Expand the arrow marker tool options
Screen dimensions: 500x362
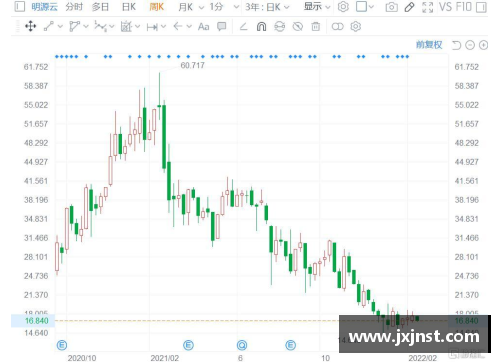[189, 27]
